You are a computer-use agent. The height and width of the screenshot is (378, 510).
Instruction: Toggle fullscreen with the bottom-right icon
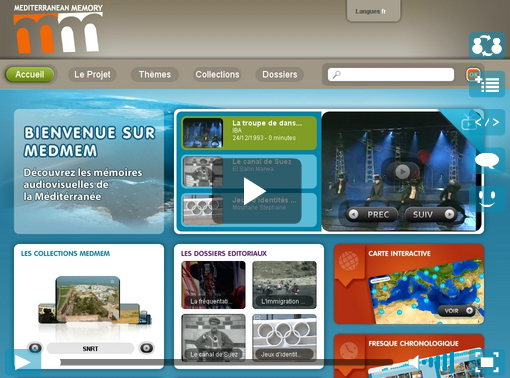487,362
